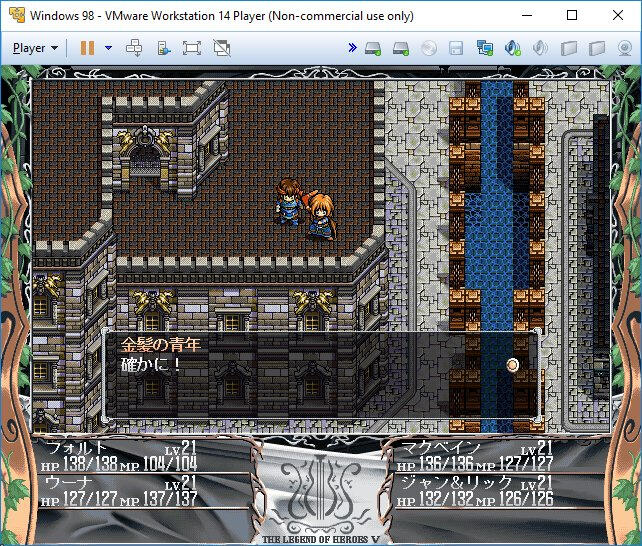Expand the double-chevron device toolbar

click(x=352, y=48)
